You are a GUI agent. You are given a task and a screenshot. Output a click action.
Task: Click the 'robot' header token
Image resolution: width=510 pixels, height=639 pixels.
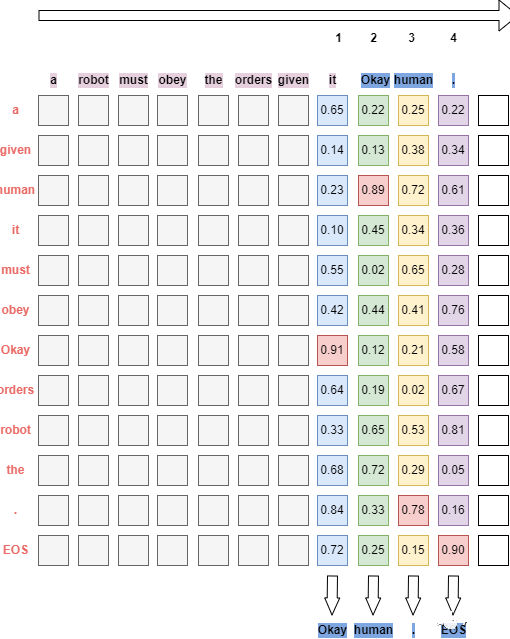click(x=93, y=80)
